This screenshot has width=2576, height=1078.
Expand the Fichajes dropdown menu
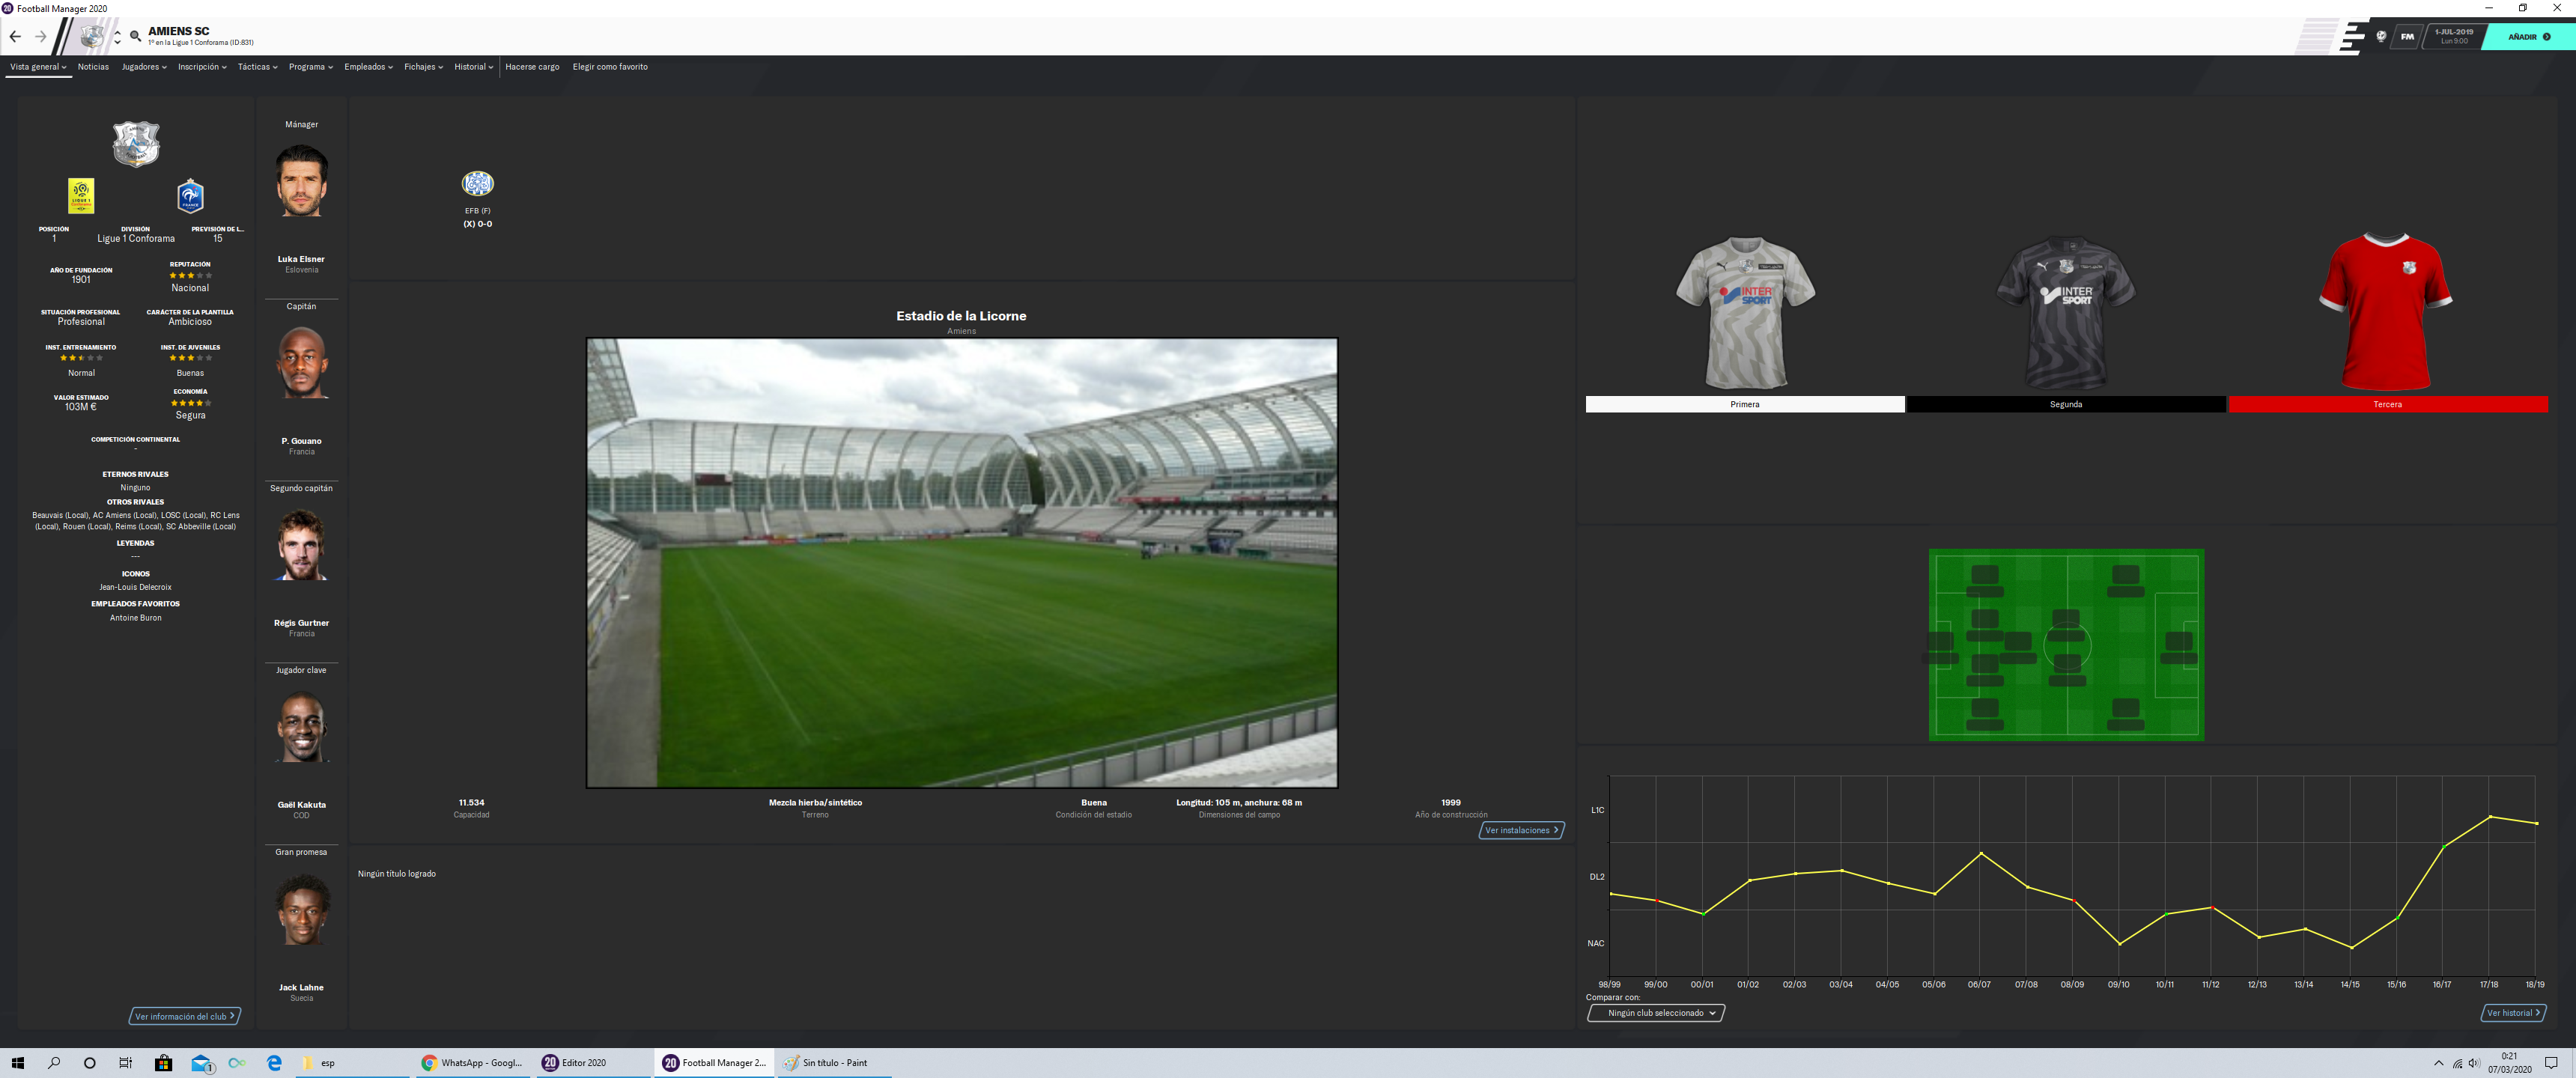click(x=423, y=67)
